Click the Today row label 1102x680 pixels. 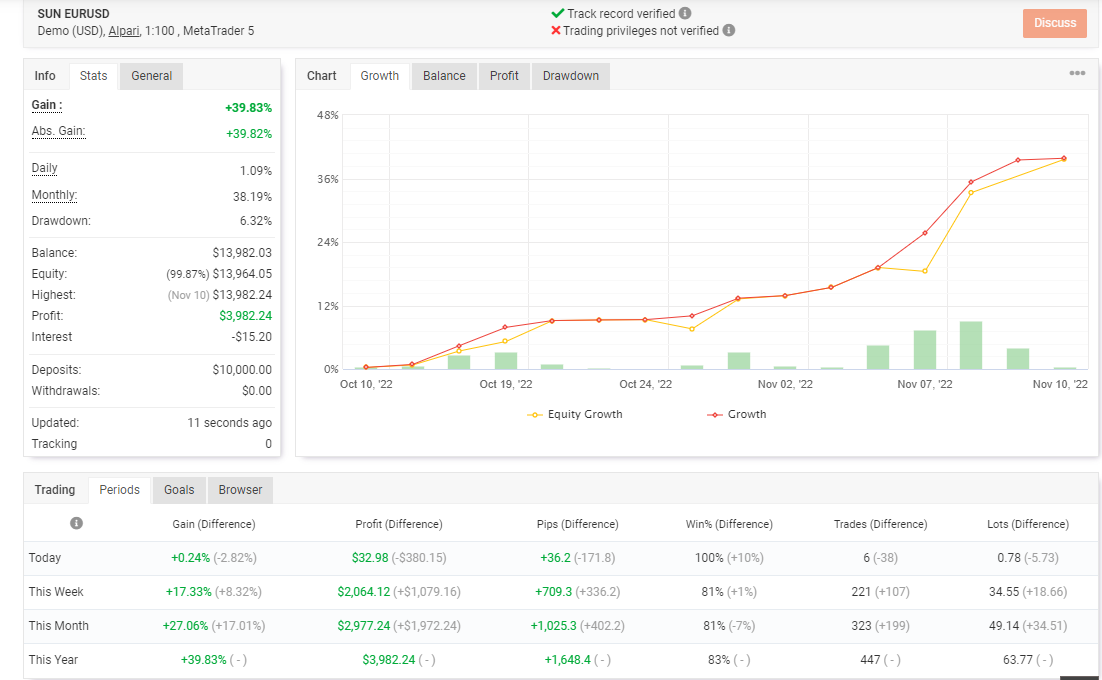(x=45, y=558)
